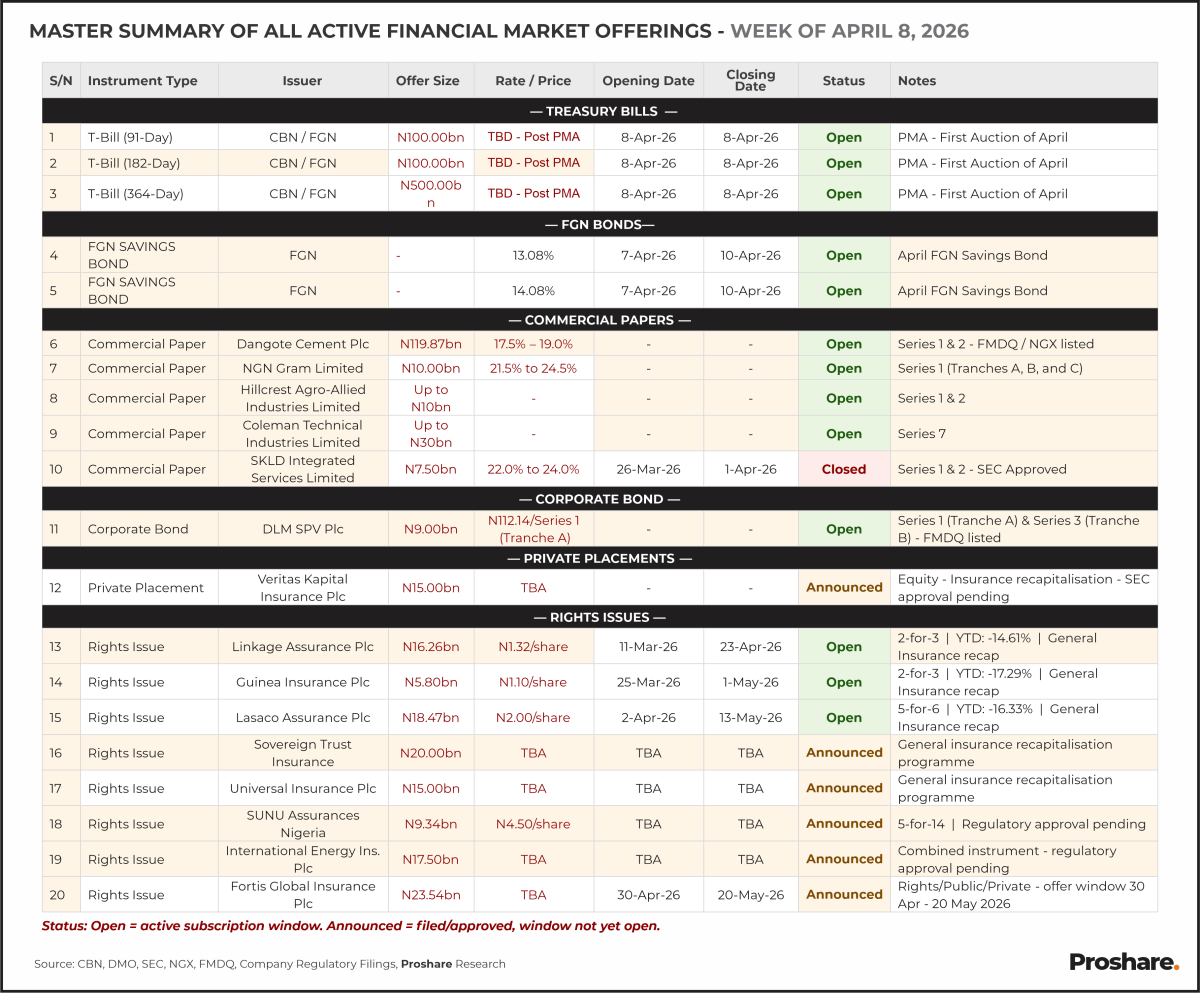Image resolution: width=1200 pixels, height=993 pixels.
Task: Click the '17.5% – 19.0%' rate cell
Action: click(533, 344)
